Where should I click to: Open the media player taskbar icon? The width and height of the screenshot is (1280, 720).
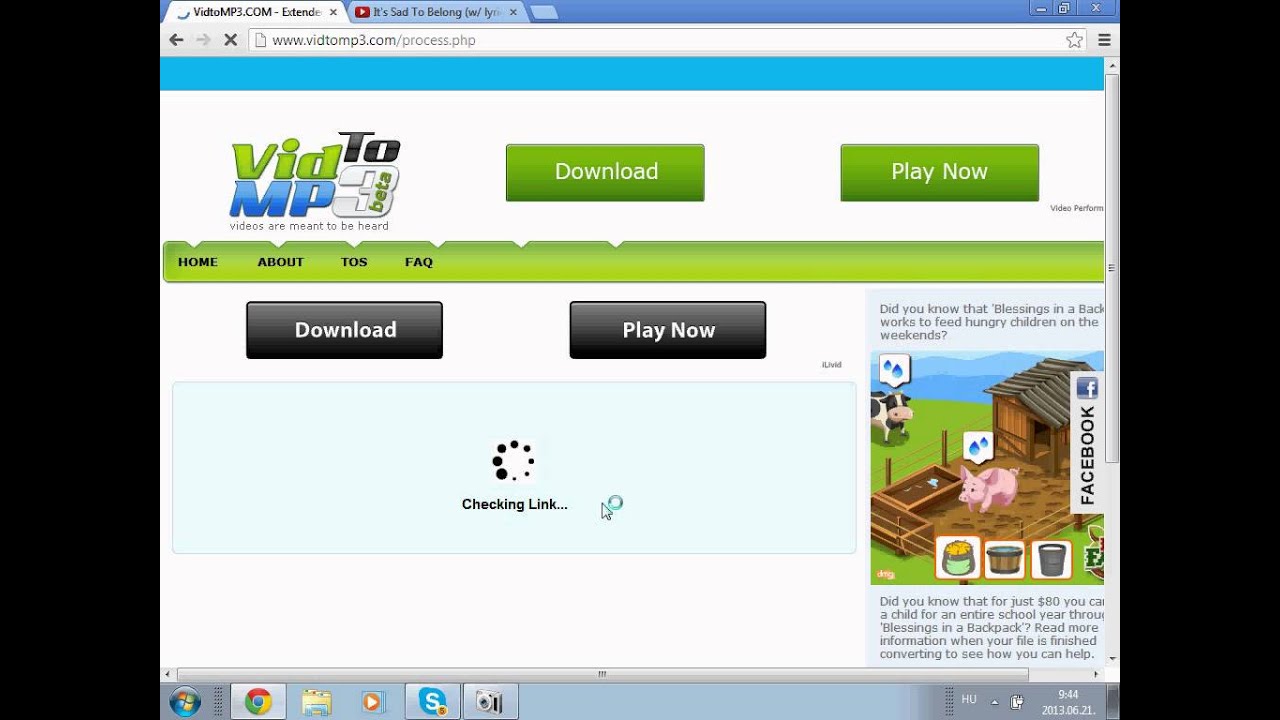pos(373,702)
